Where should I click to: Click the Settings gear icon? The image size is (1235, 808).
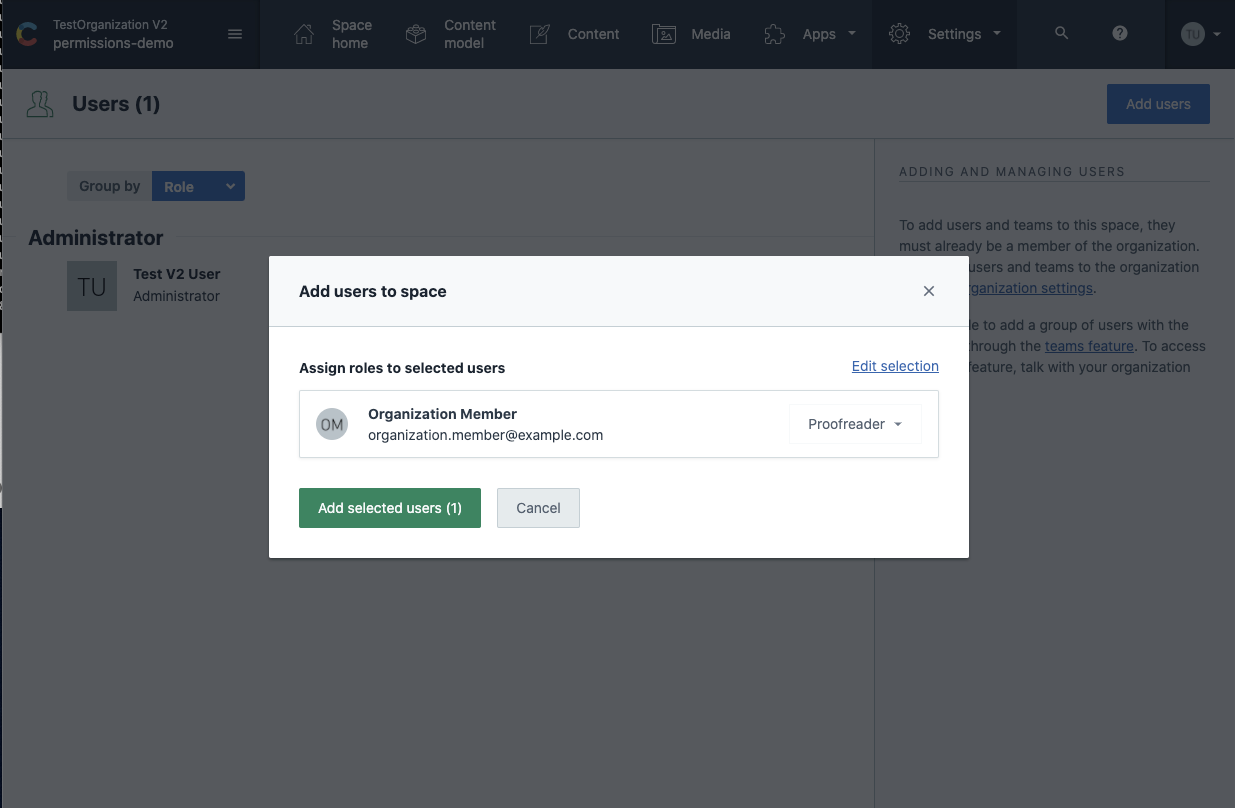click(x=899, y=34)
